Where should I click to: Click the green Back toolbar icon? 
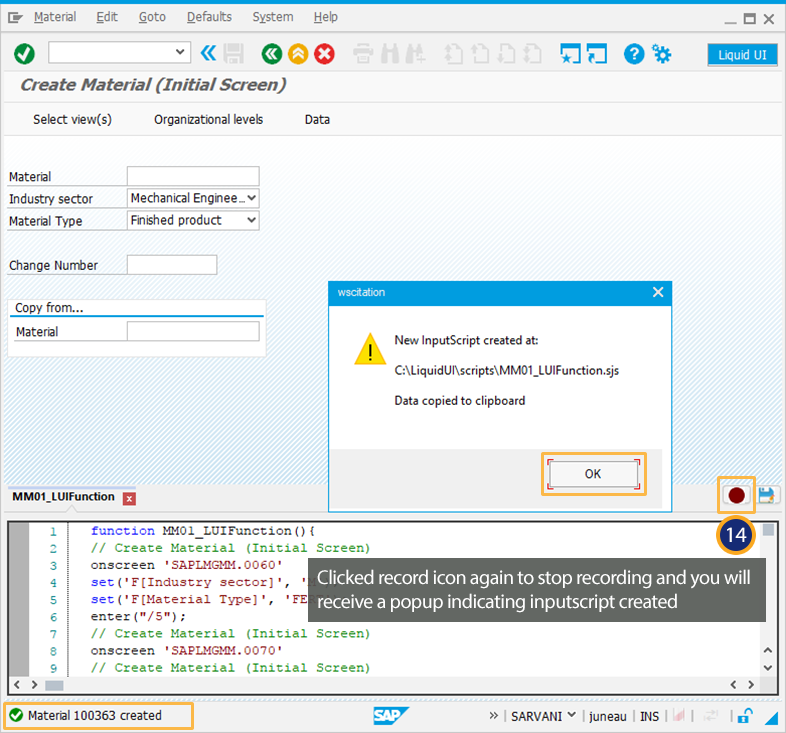[272, 54]
